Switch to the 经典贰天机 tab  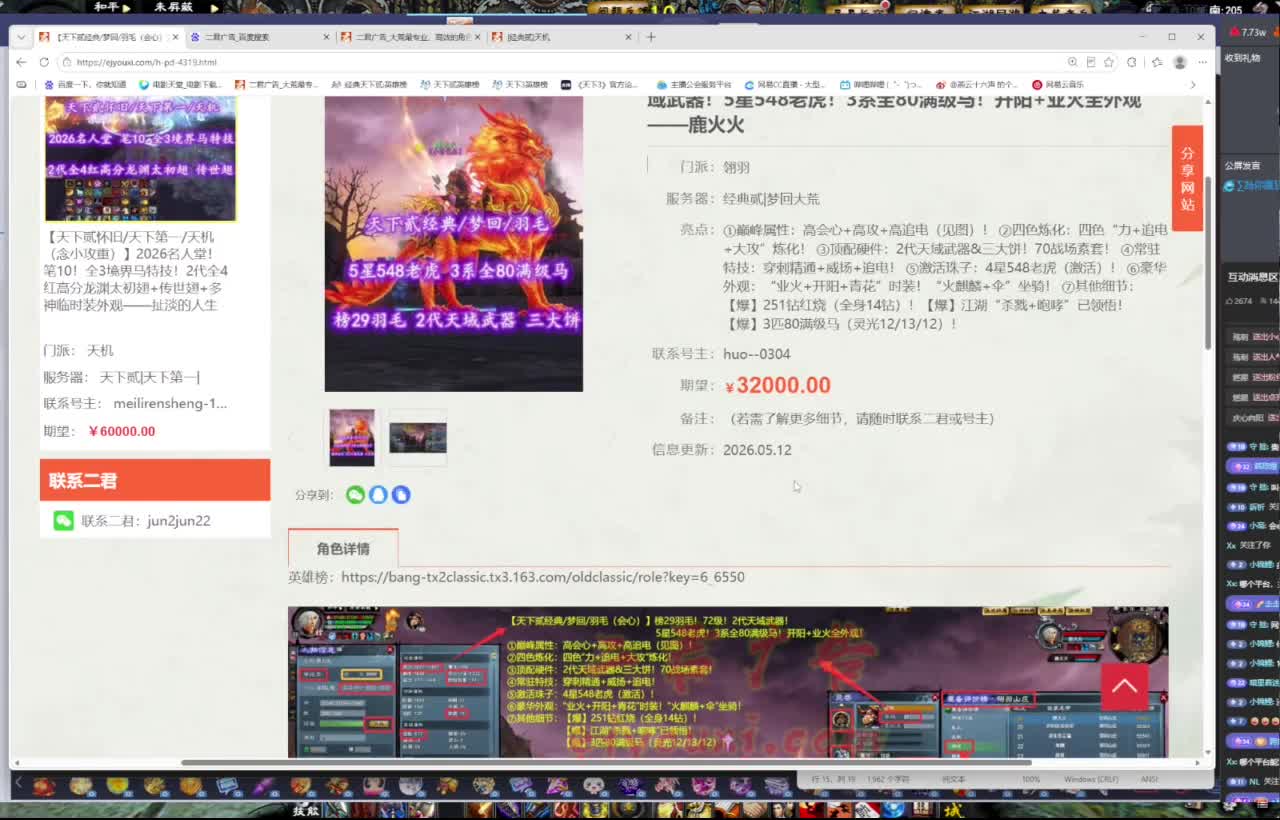[x=562, y=37]
